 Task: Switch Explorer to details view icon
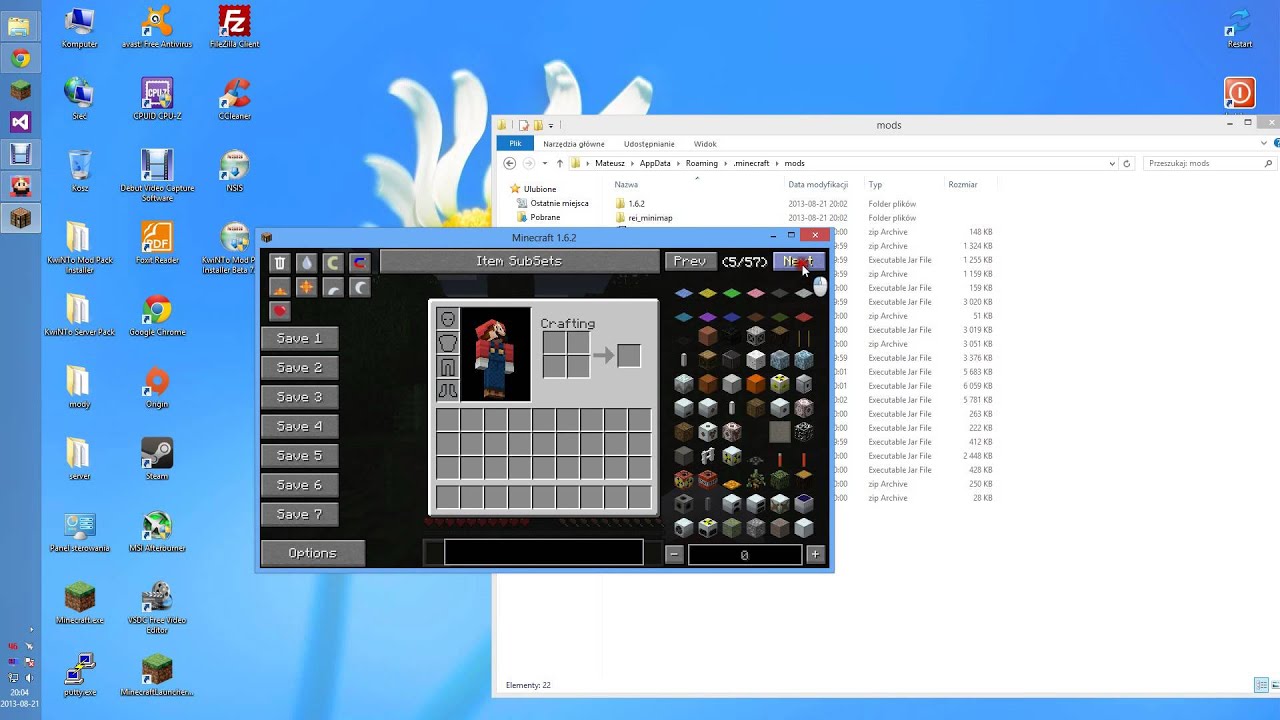click(x=1260, y=685)
